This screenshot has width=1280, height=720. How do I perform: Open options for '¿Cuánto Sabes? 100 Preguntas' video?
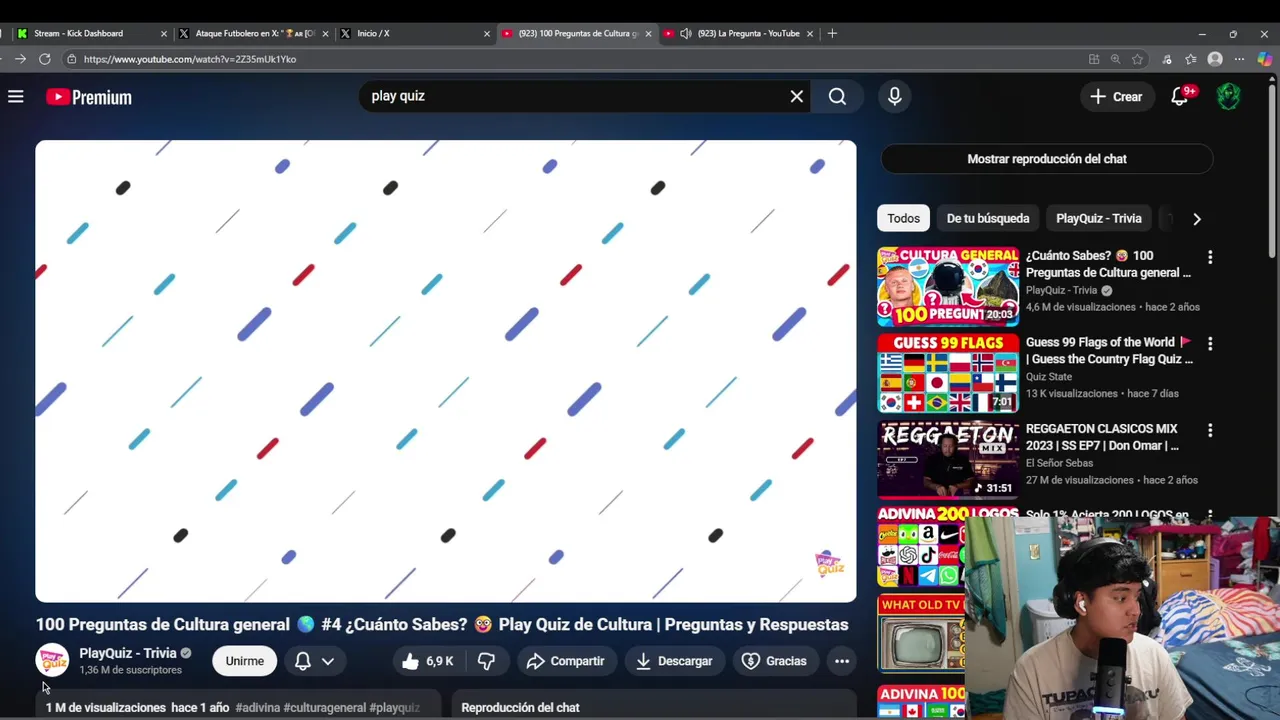click(x=1210, y=257)
